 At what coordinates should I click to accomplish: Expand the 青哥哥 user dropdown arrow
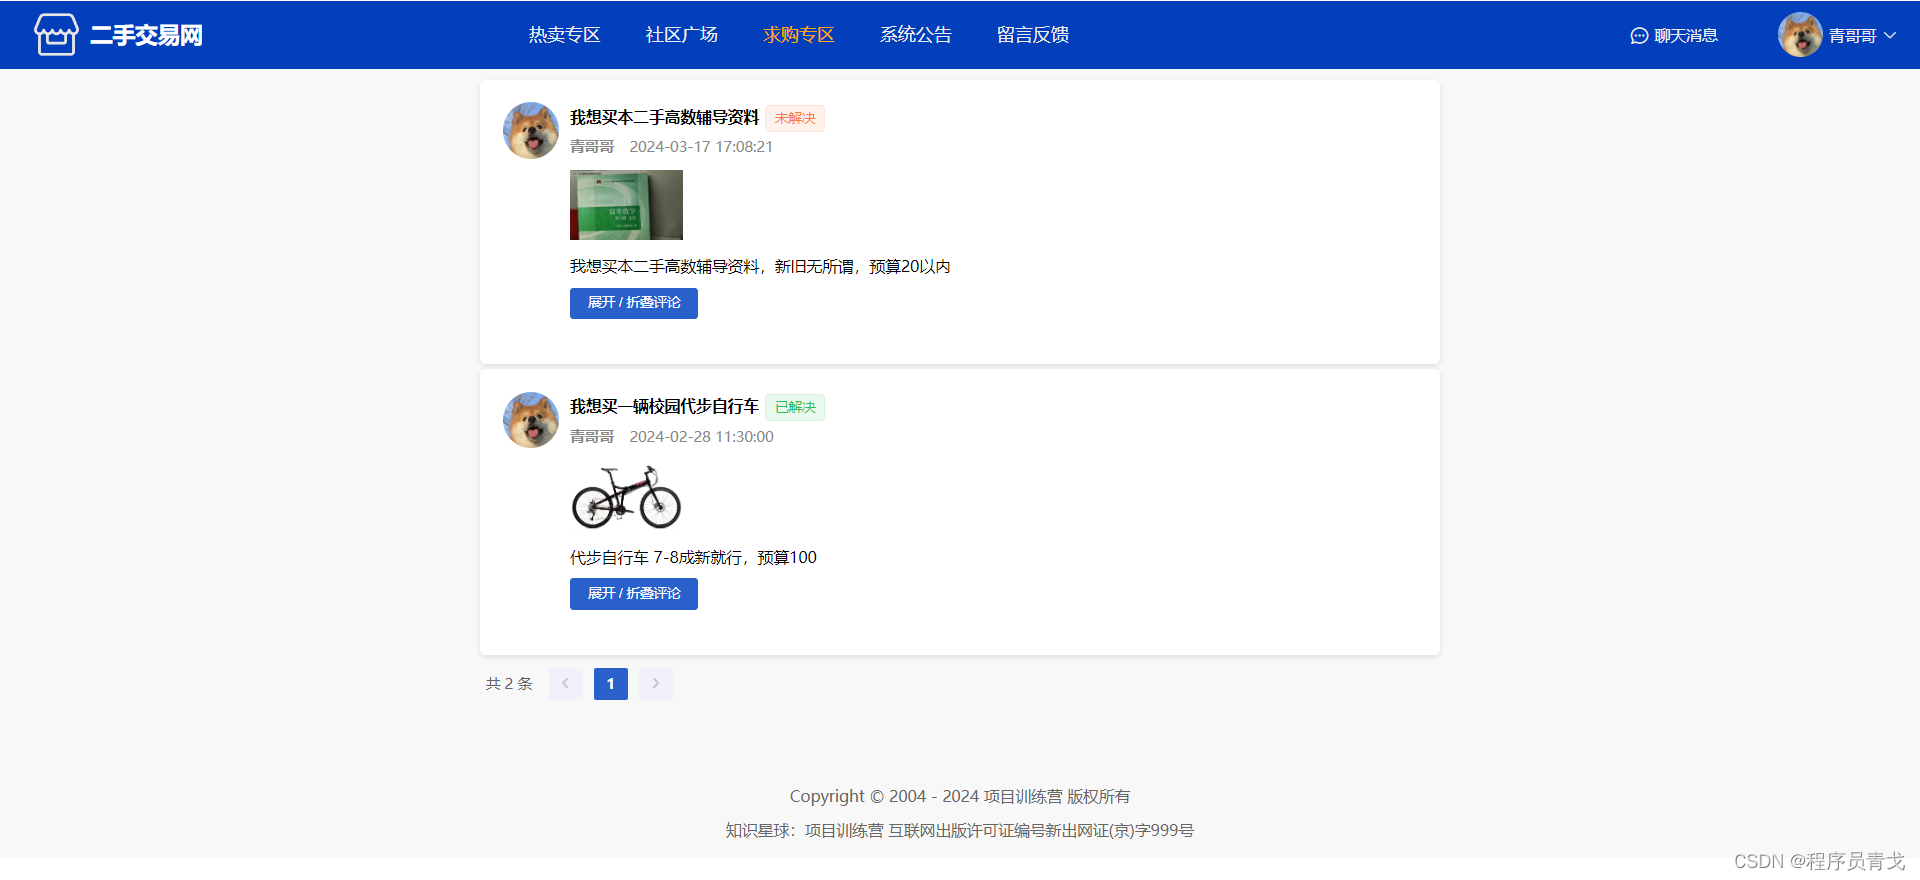1890,35
